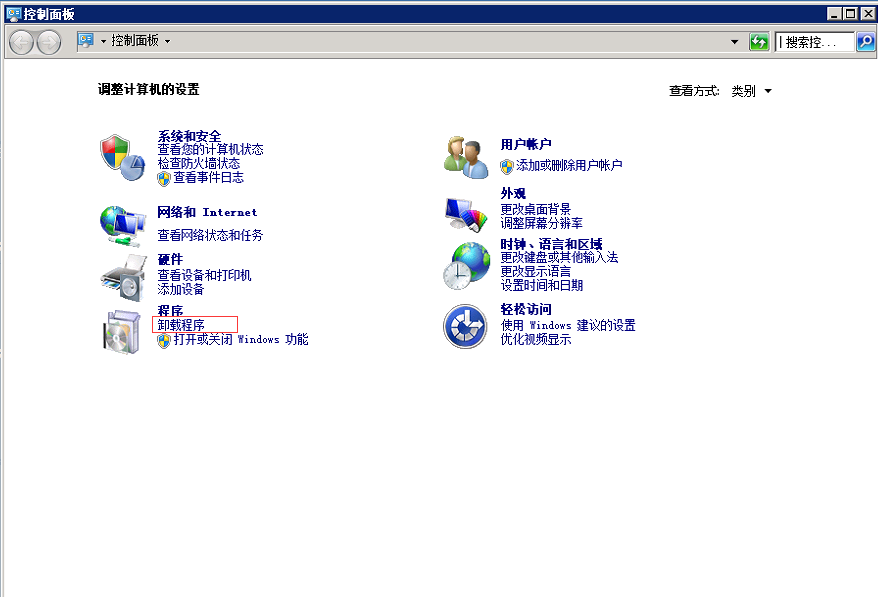The image size is (878, 597).
Task: Open the 卸载程序 link
Action: 181,325
